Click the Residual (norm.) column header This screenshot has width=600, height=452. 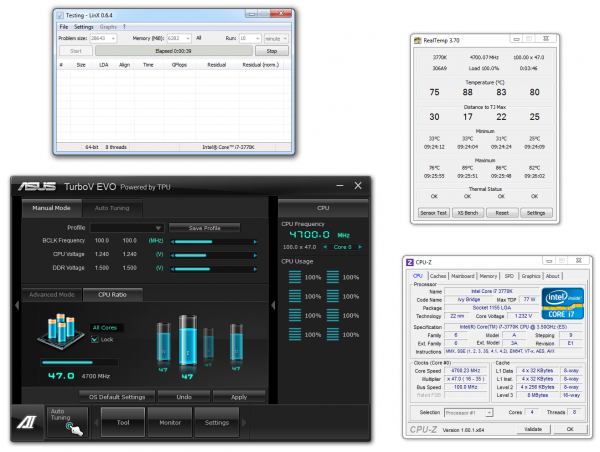click(x=261, y=65)
